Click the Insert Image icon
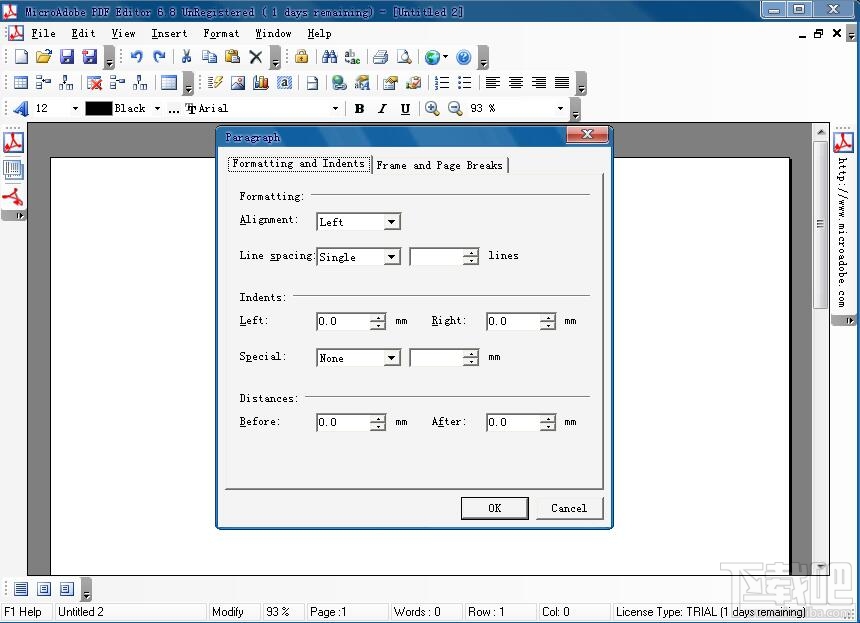 tap(238, 82)
